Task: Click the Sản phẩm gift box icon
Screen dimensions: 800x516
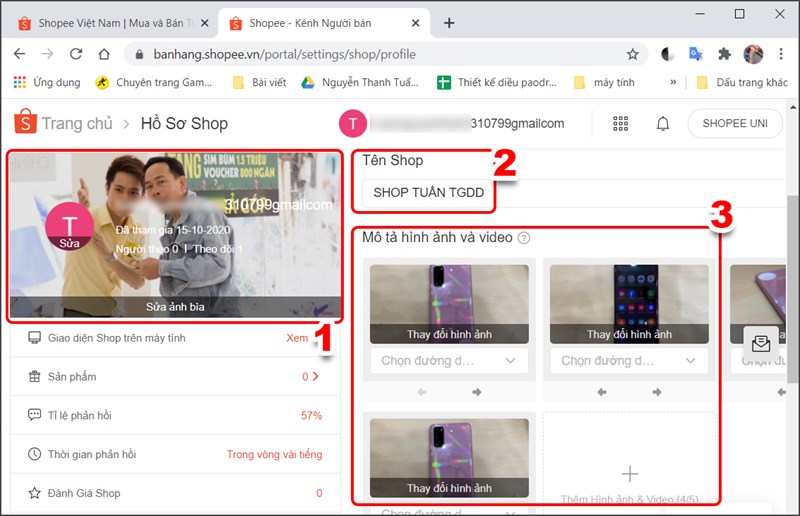Action: [34, 377]
